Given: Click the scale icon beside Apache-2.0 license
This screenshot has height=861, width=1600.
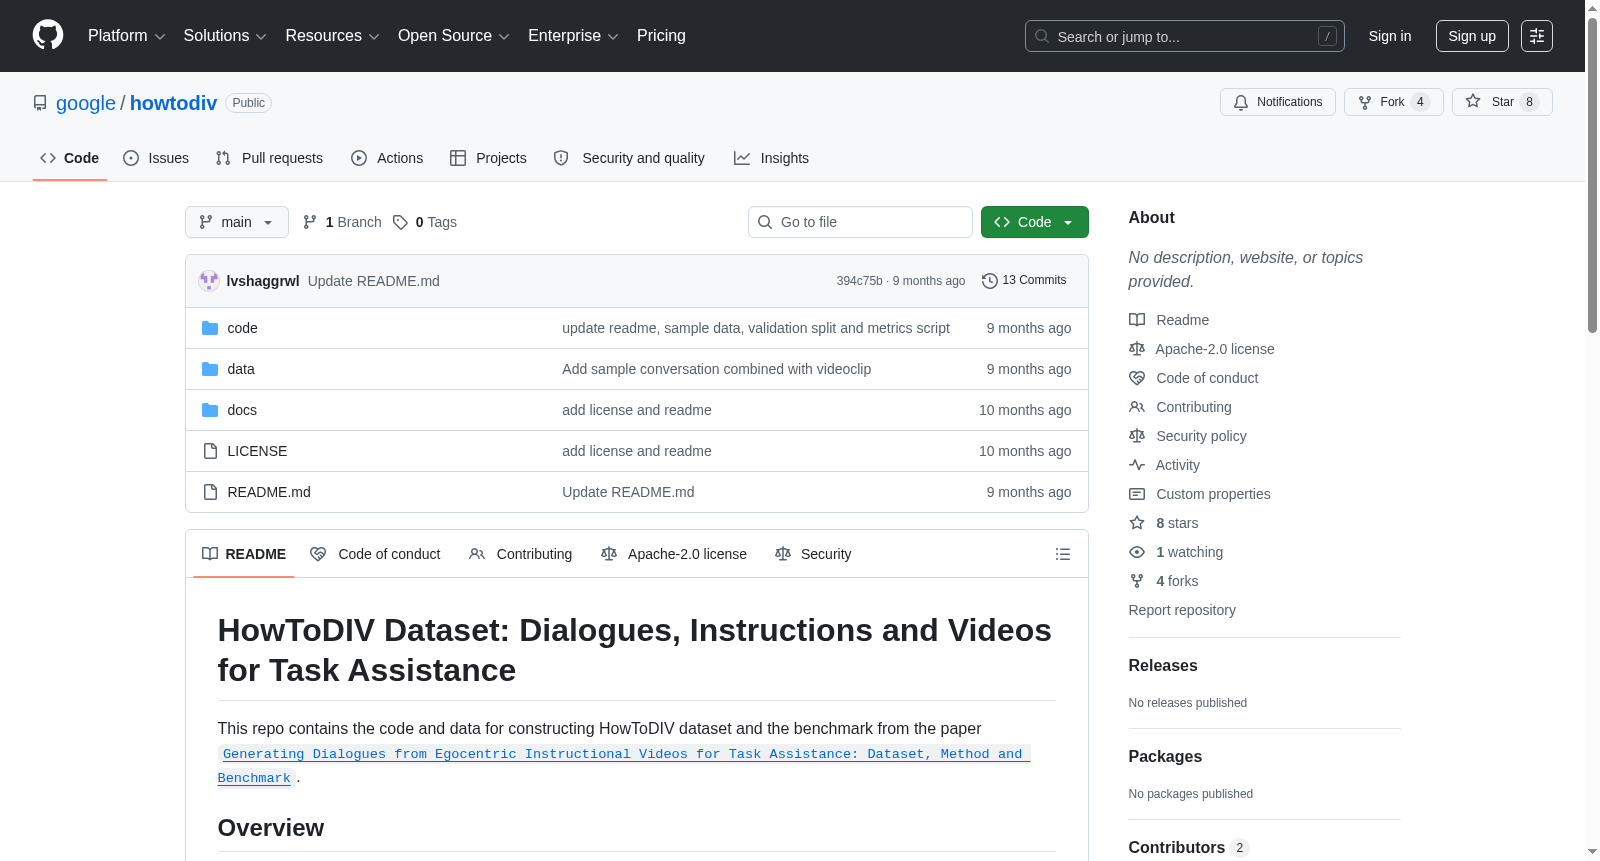Looking at the screenshot, I should (1137, 349).
